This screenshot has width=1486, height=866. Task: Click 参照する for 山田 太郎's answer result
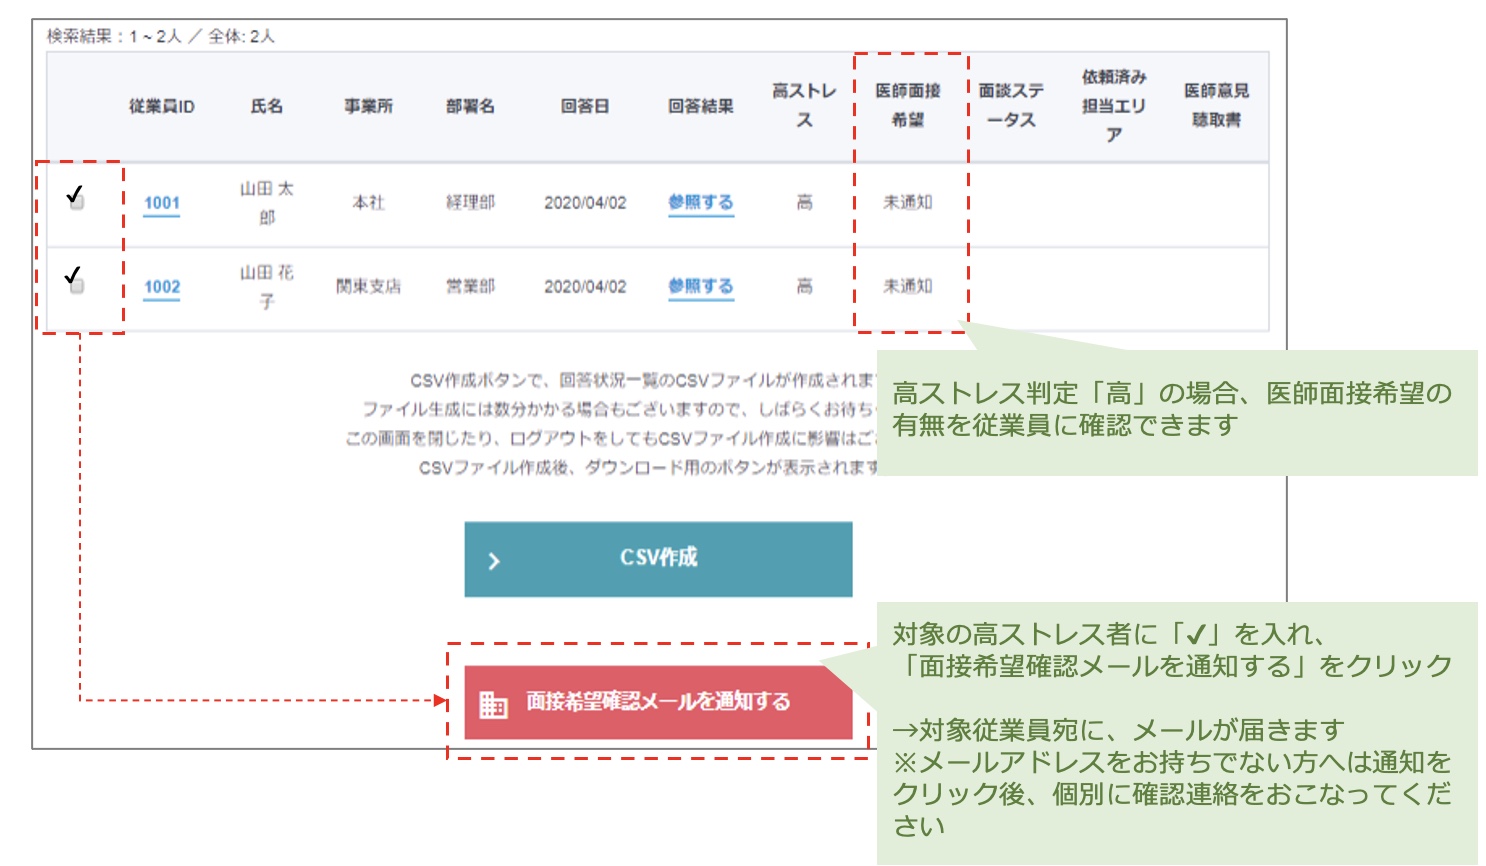point(701,202)
